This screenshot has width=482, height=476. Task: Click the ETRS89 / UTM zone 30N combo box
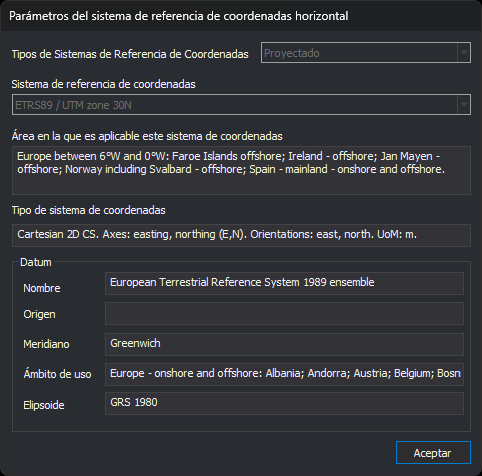click(241, 104)
